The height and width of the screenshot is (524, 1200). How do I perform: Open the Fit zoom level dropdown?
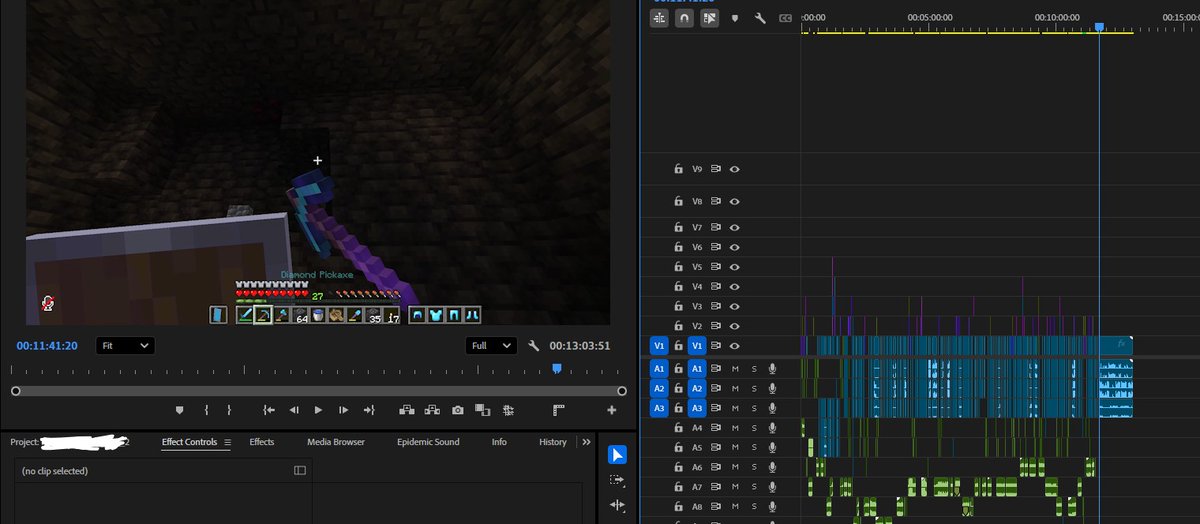point(125,345)
